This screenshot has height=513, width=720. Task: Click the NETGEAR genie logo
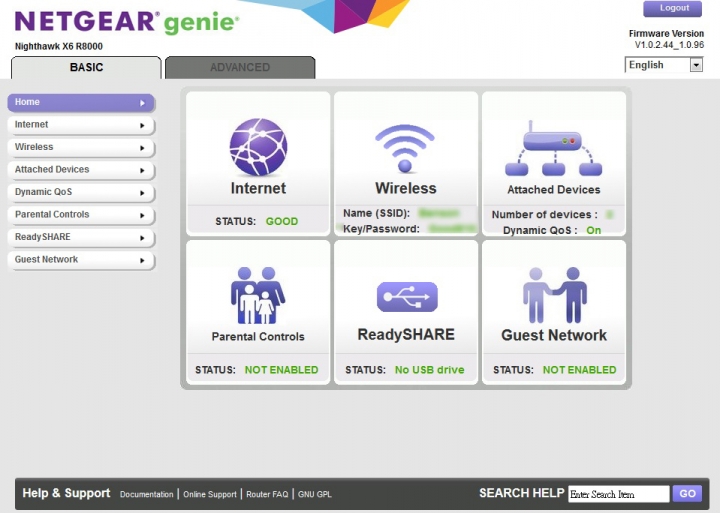(127, 23)
